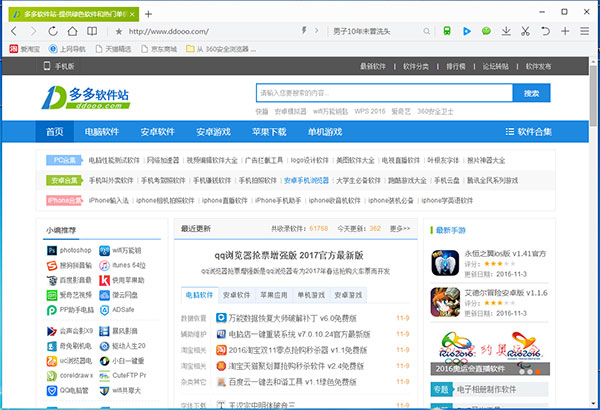Click the 艾德尔冒险 game thumbnail
600x410 pixels.
(x=445, y=302)
